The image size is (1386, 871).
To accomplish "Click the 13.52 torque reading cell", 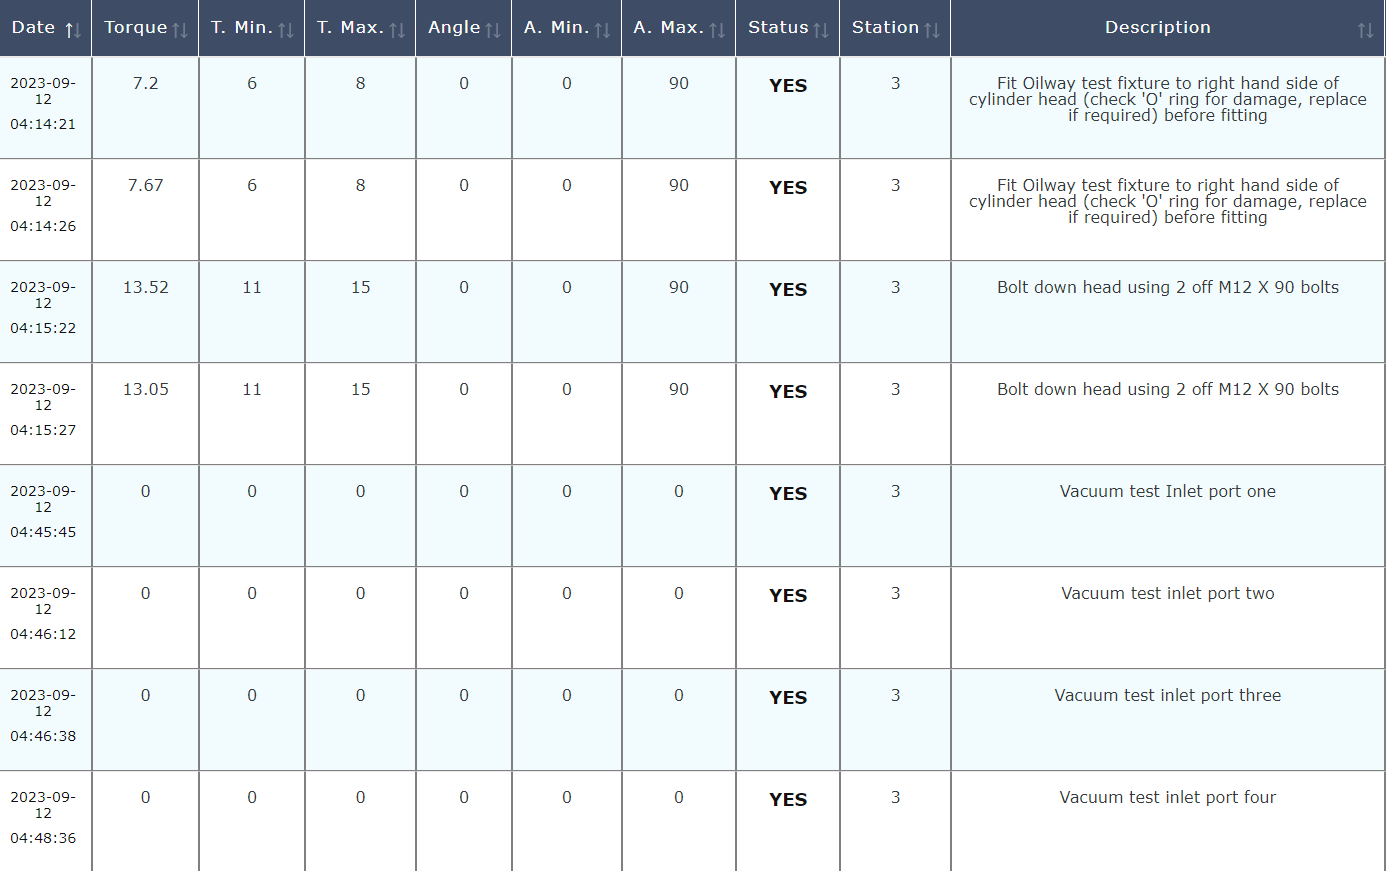I will click(145, 288).
